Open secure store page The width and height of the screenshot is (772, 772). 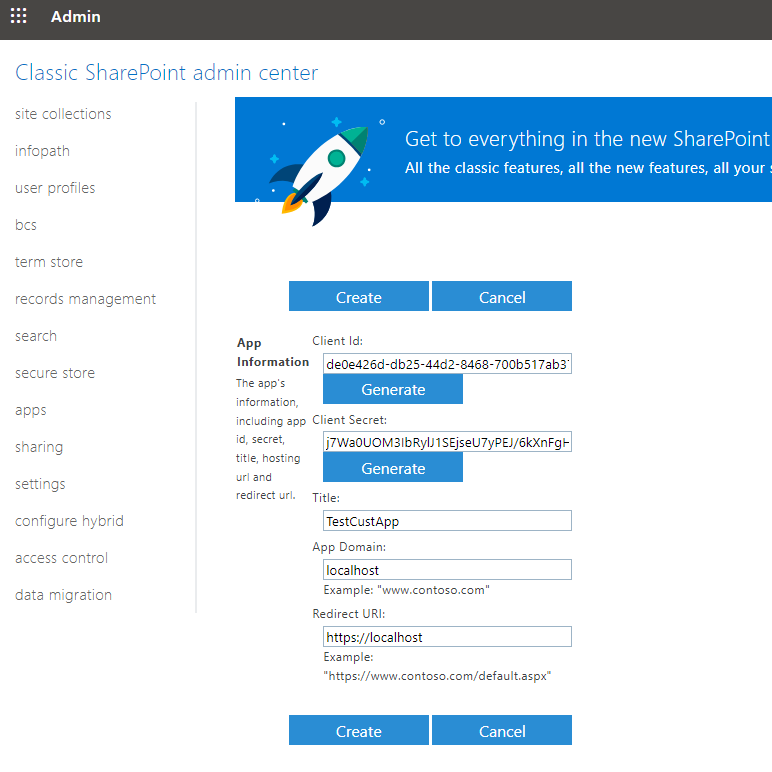click(55, 373)
